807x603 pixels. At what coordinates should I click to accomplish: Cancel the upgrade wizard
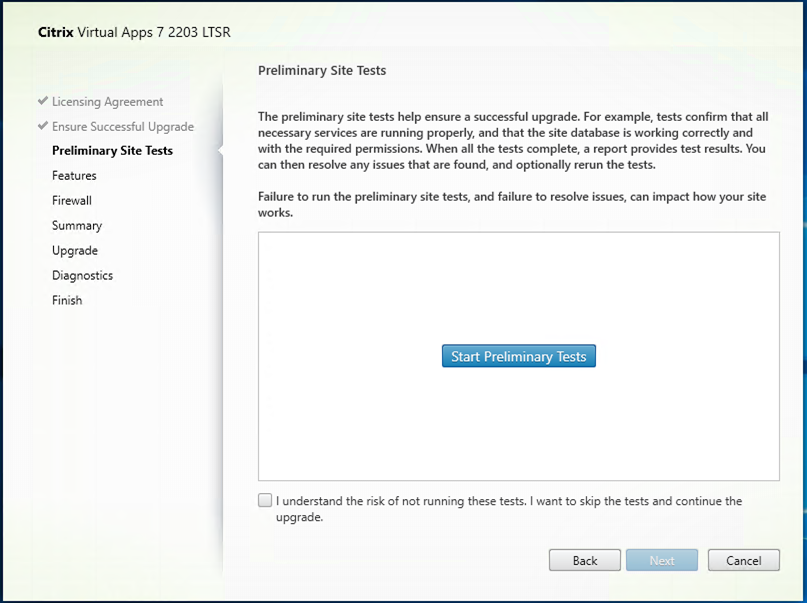coord(743,561)
